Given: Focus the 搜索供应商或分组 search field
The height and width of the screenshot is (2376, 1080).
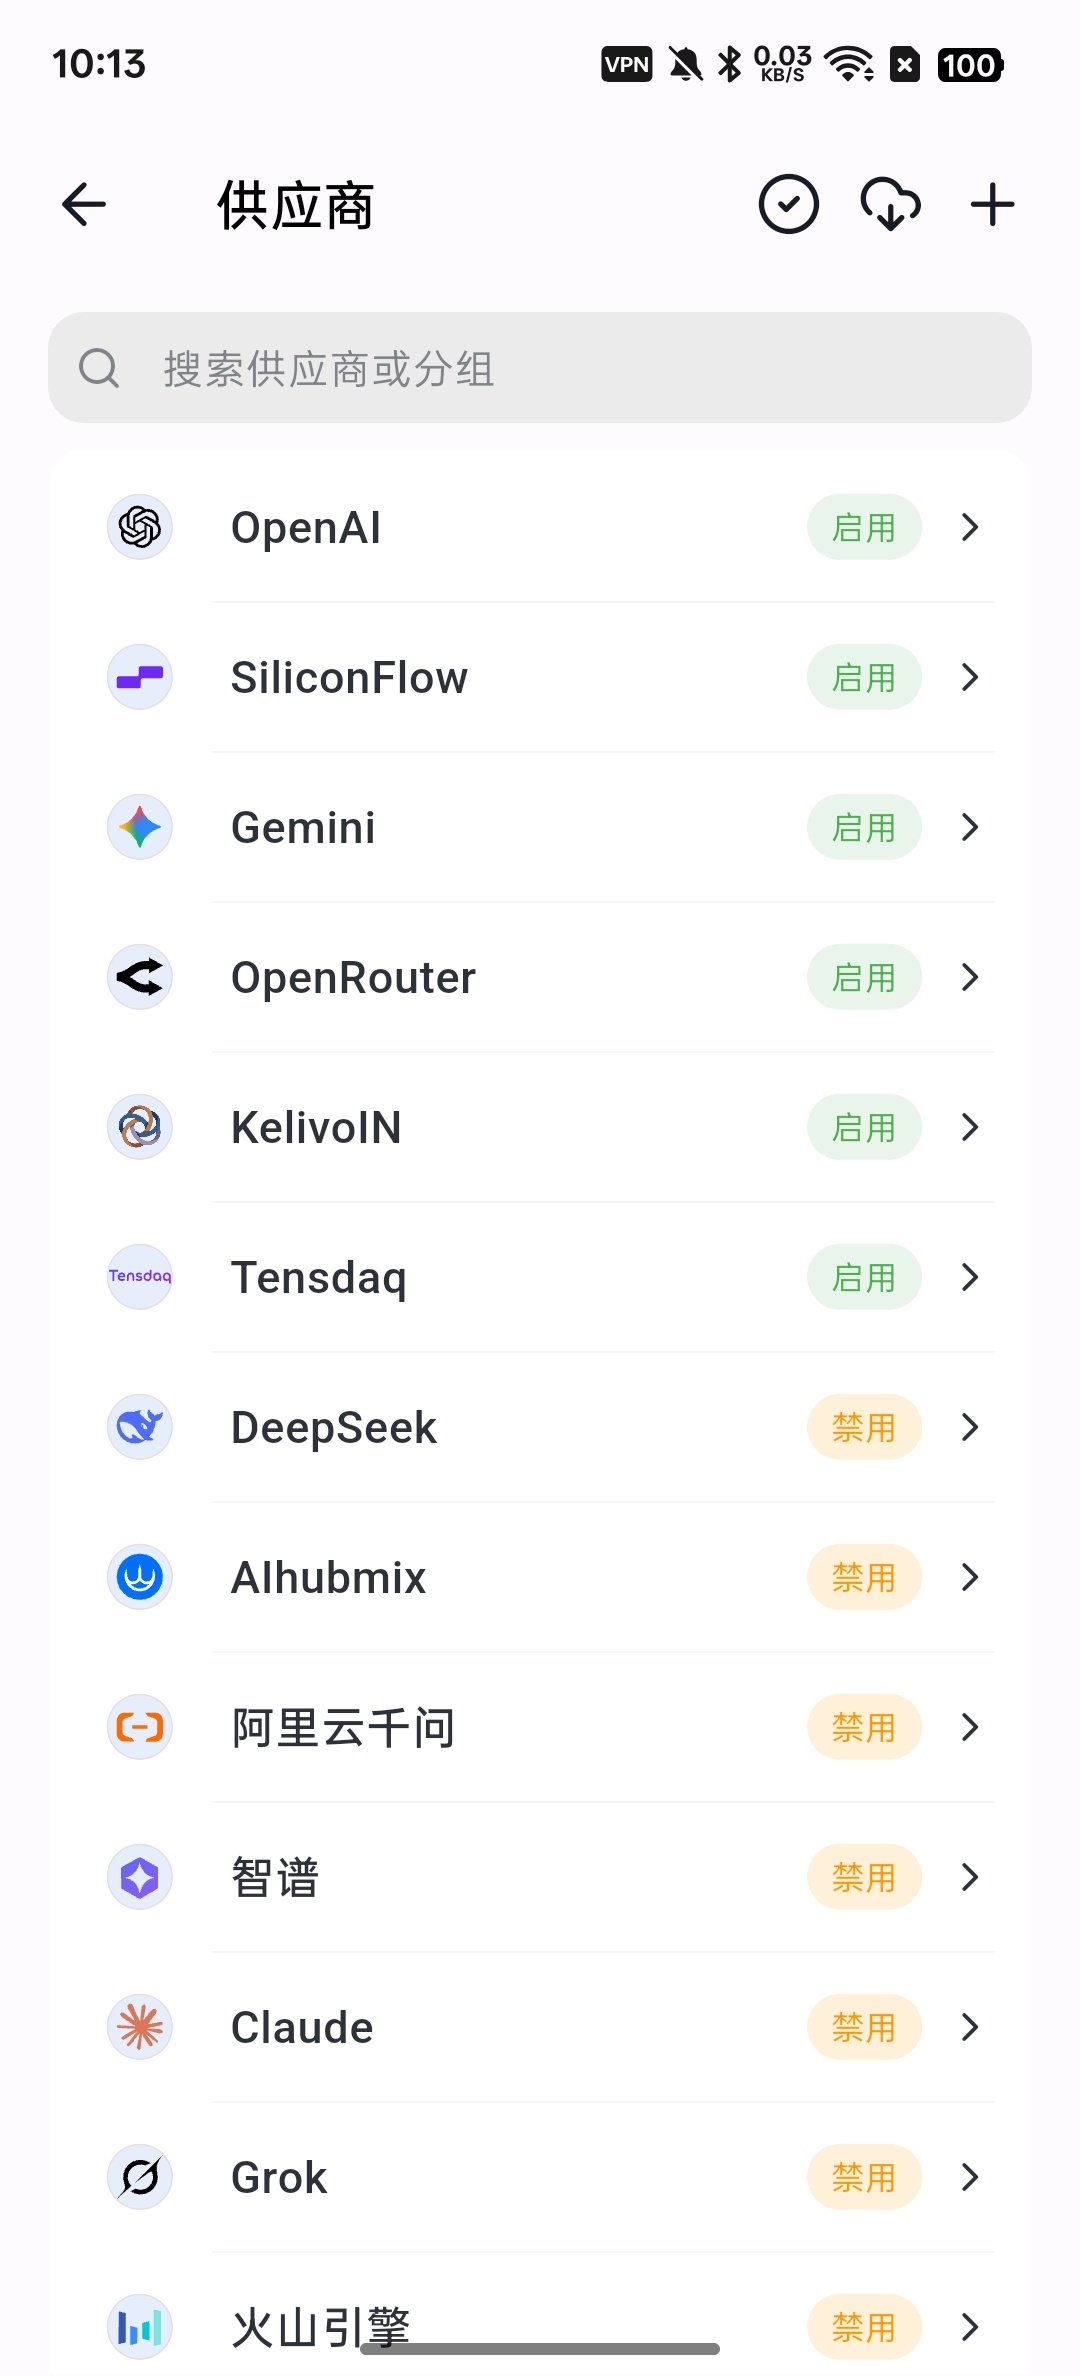Looking at the screenshot, I should pos(540,368).
